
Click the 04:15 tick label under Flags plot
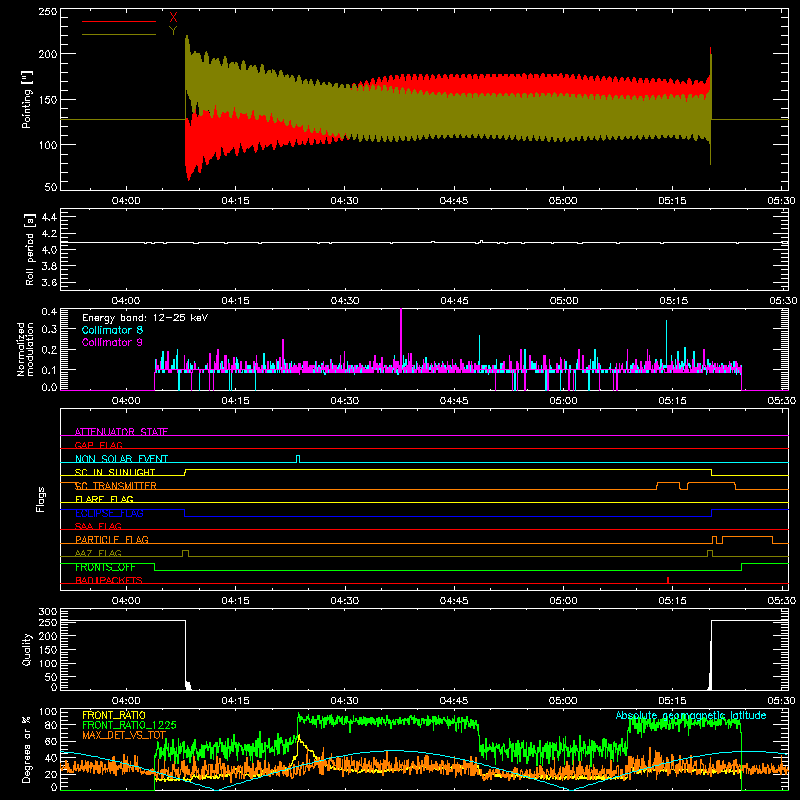tap(235, 601)
